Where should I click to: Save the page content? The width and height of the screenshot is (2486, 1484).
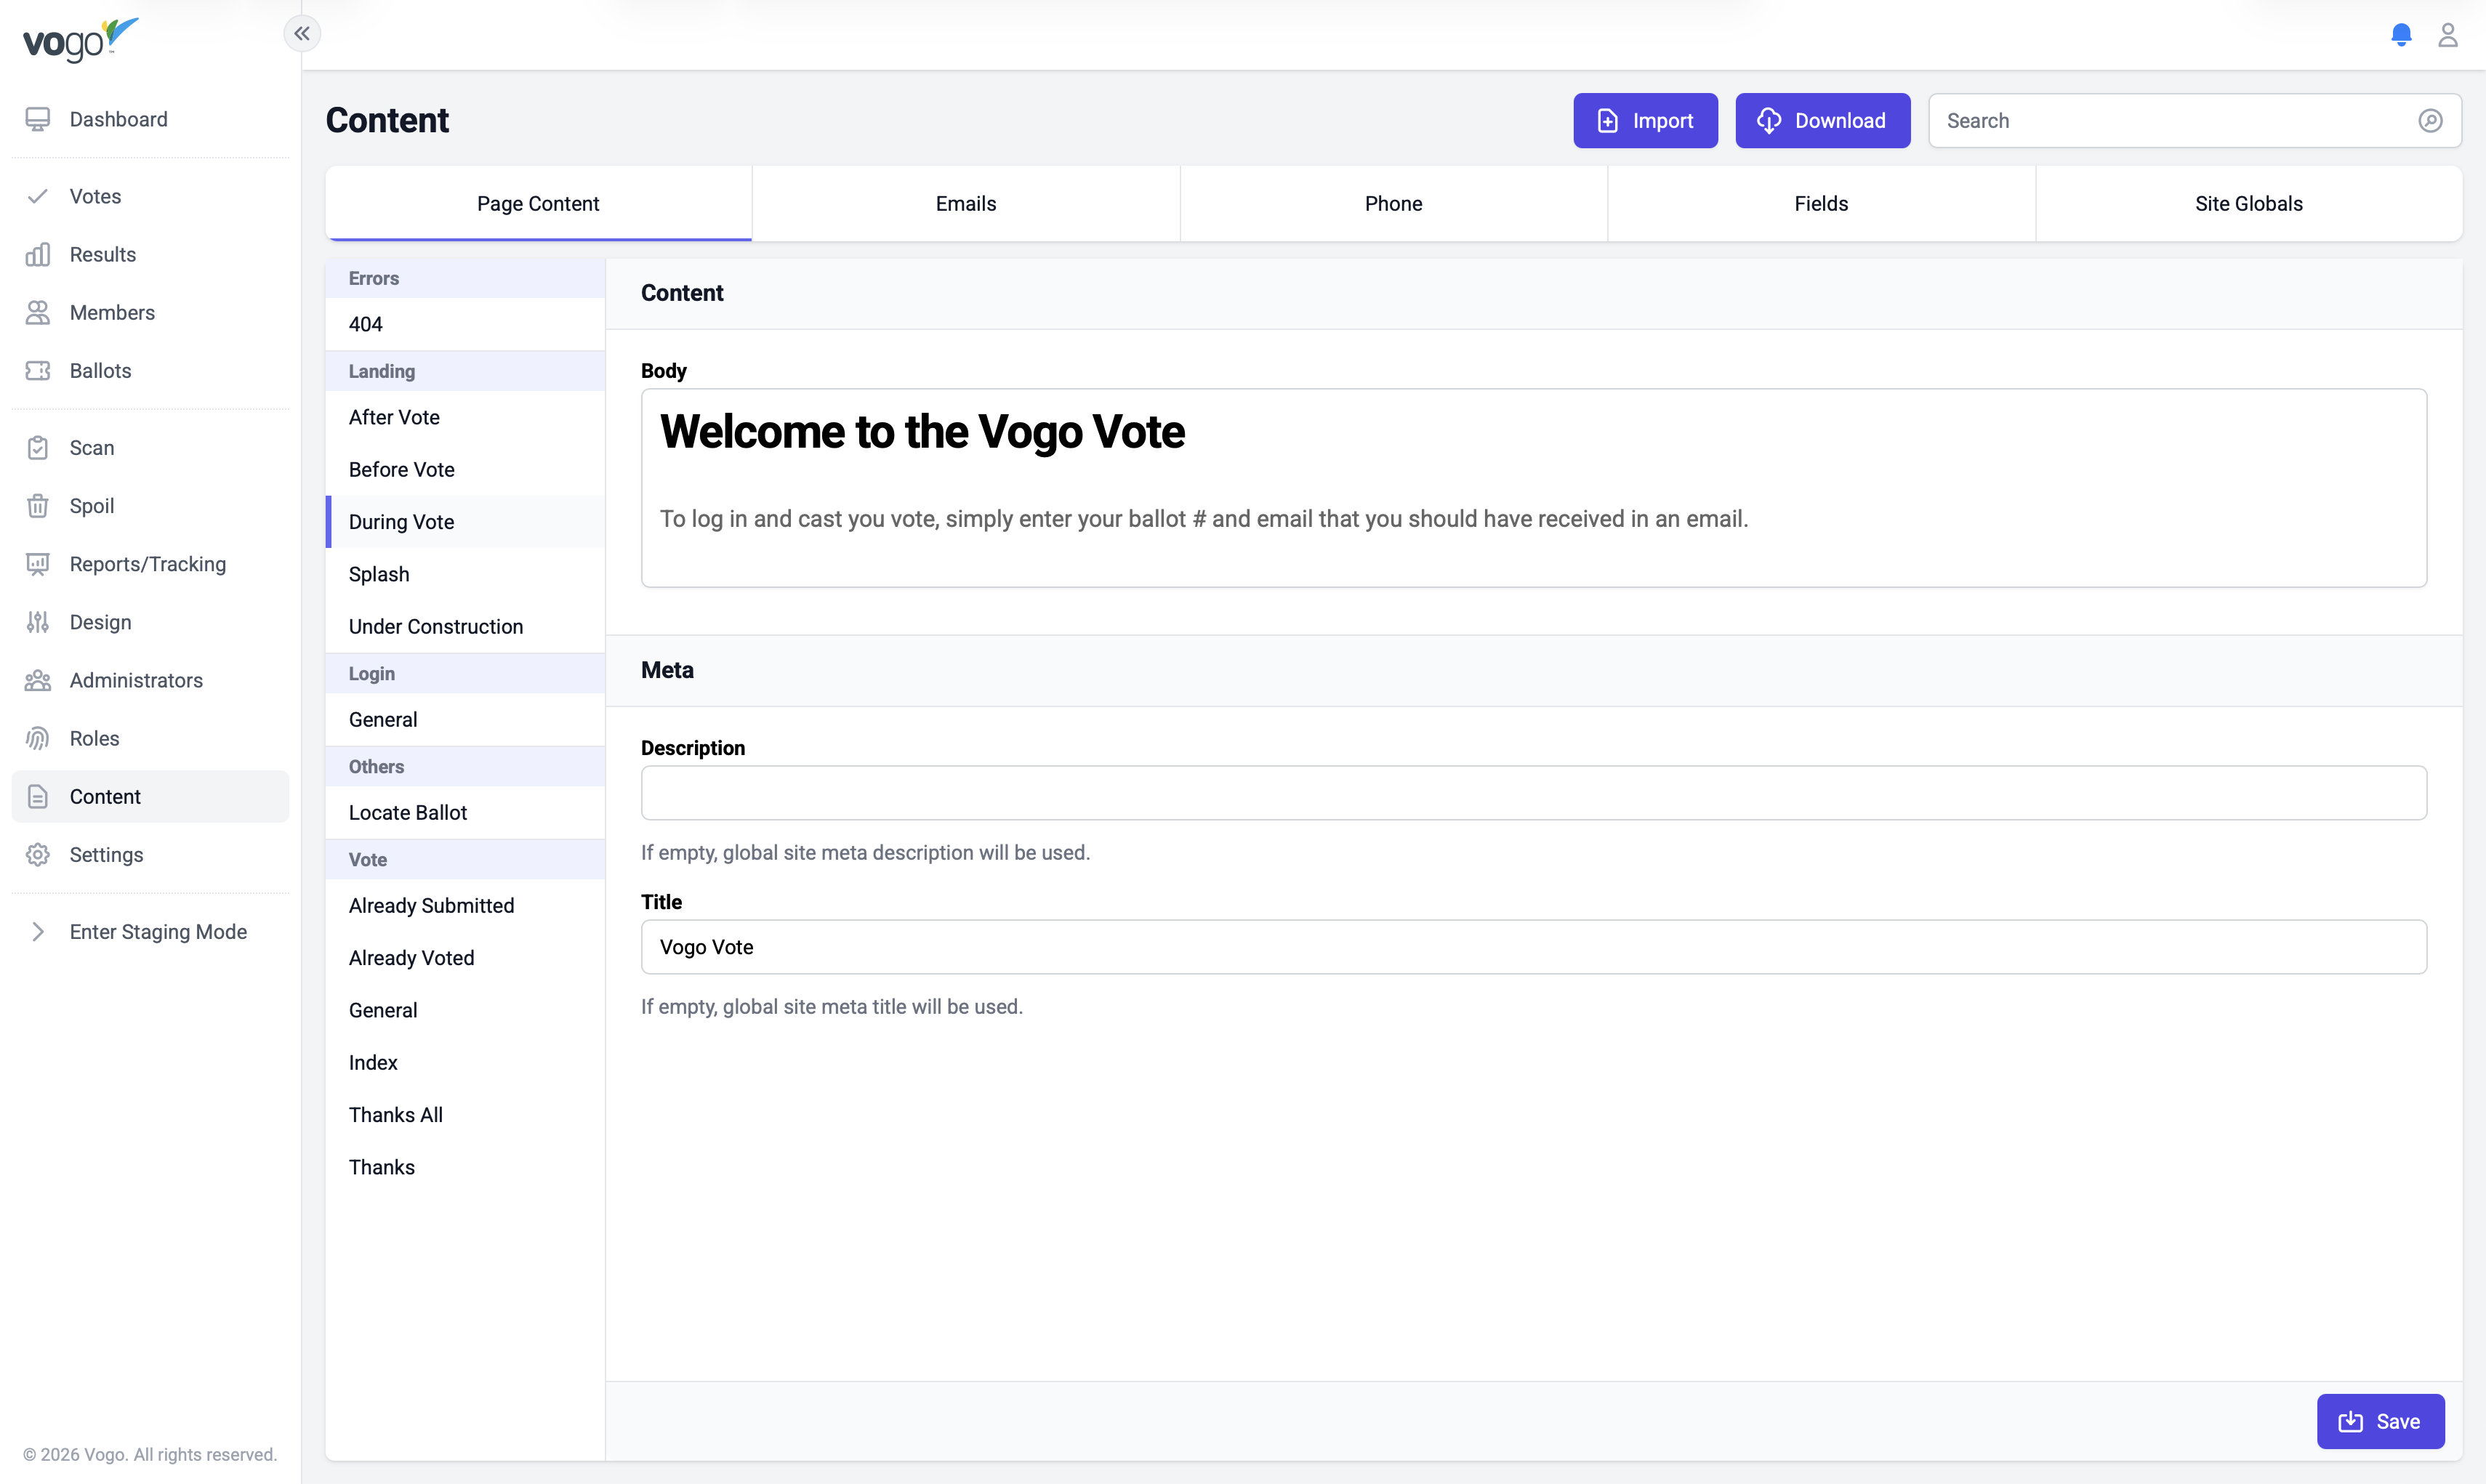coord(2380,1421)
